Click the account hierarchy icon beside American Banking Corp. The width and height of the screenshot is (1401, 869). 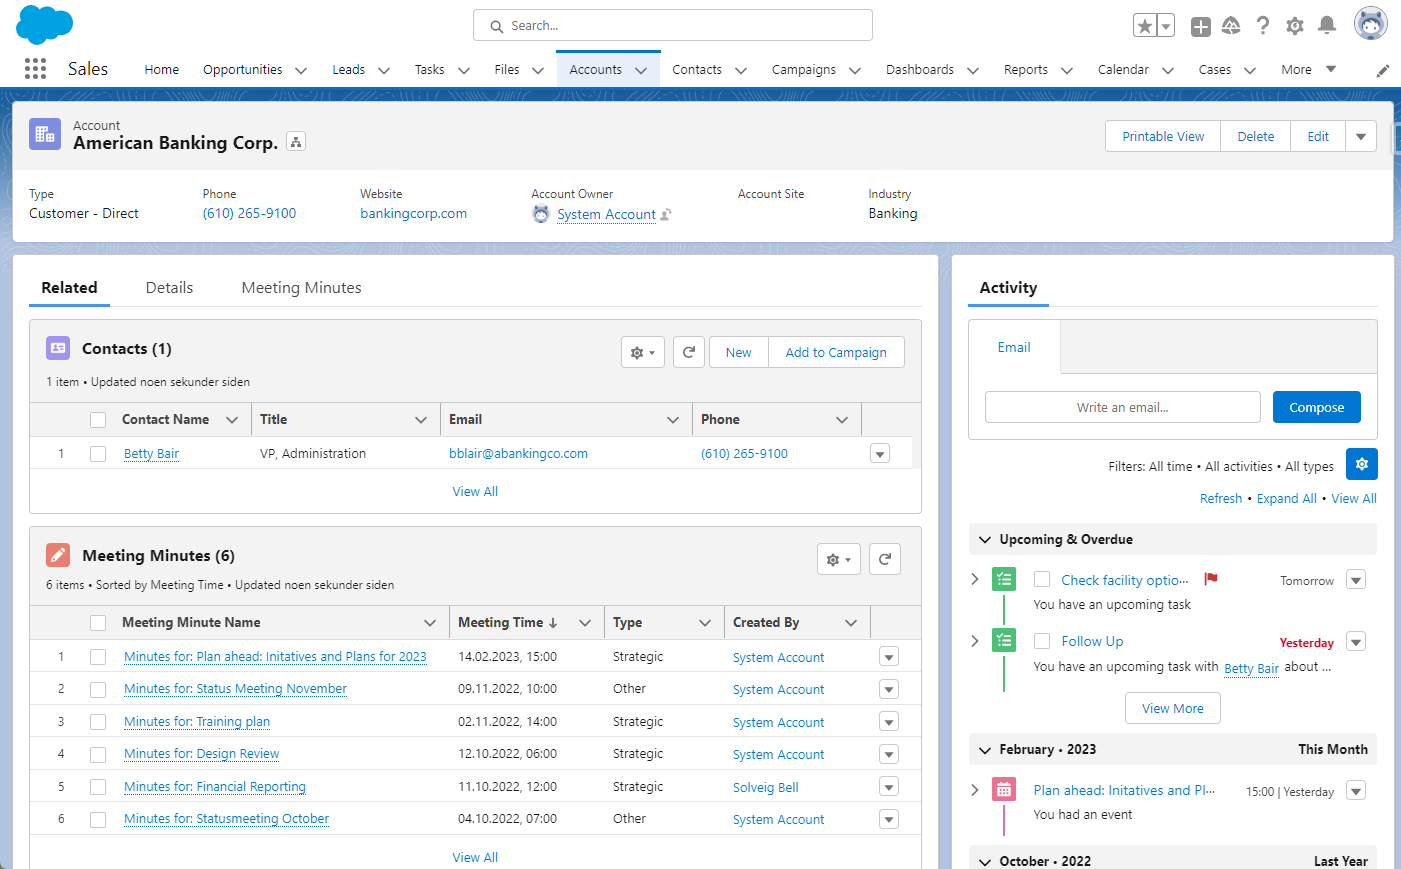click(x=296, y=142)
